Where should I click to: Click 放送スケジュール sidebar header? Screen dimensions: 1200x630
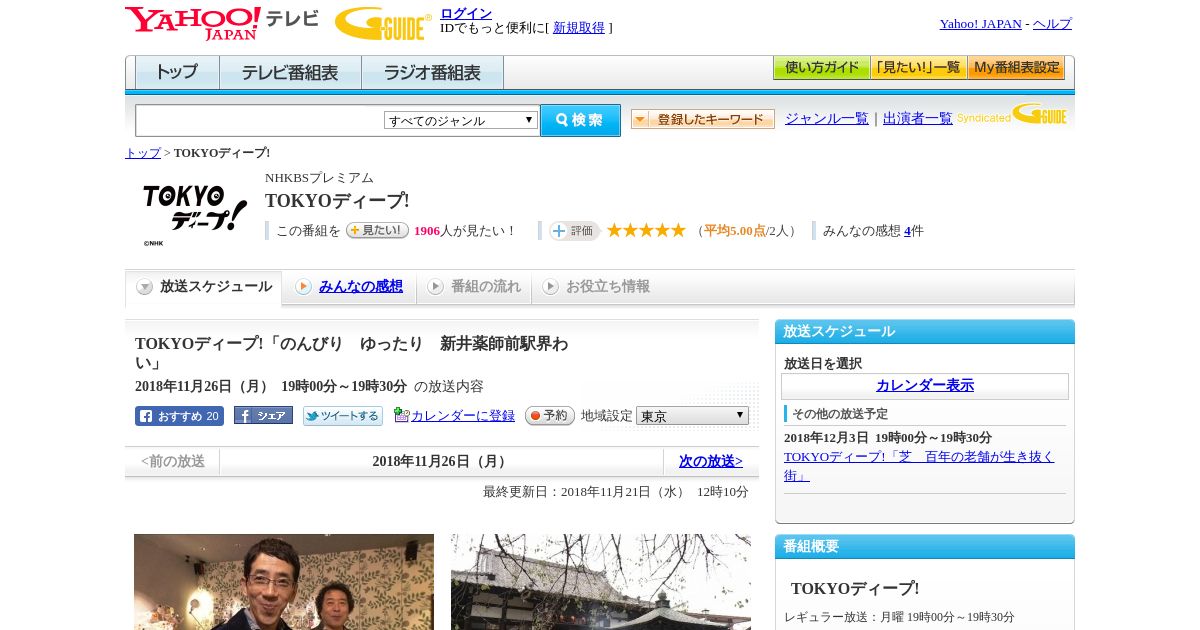[x=925, y=331]
